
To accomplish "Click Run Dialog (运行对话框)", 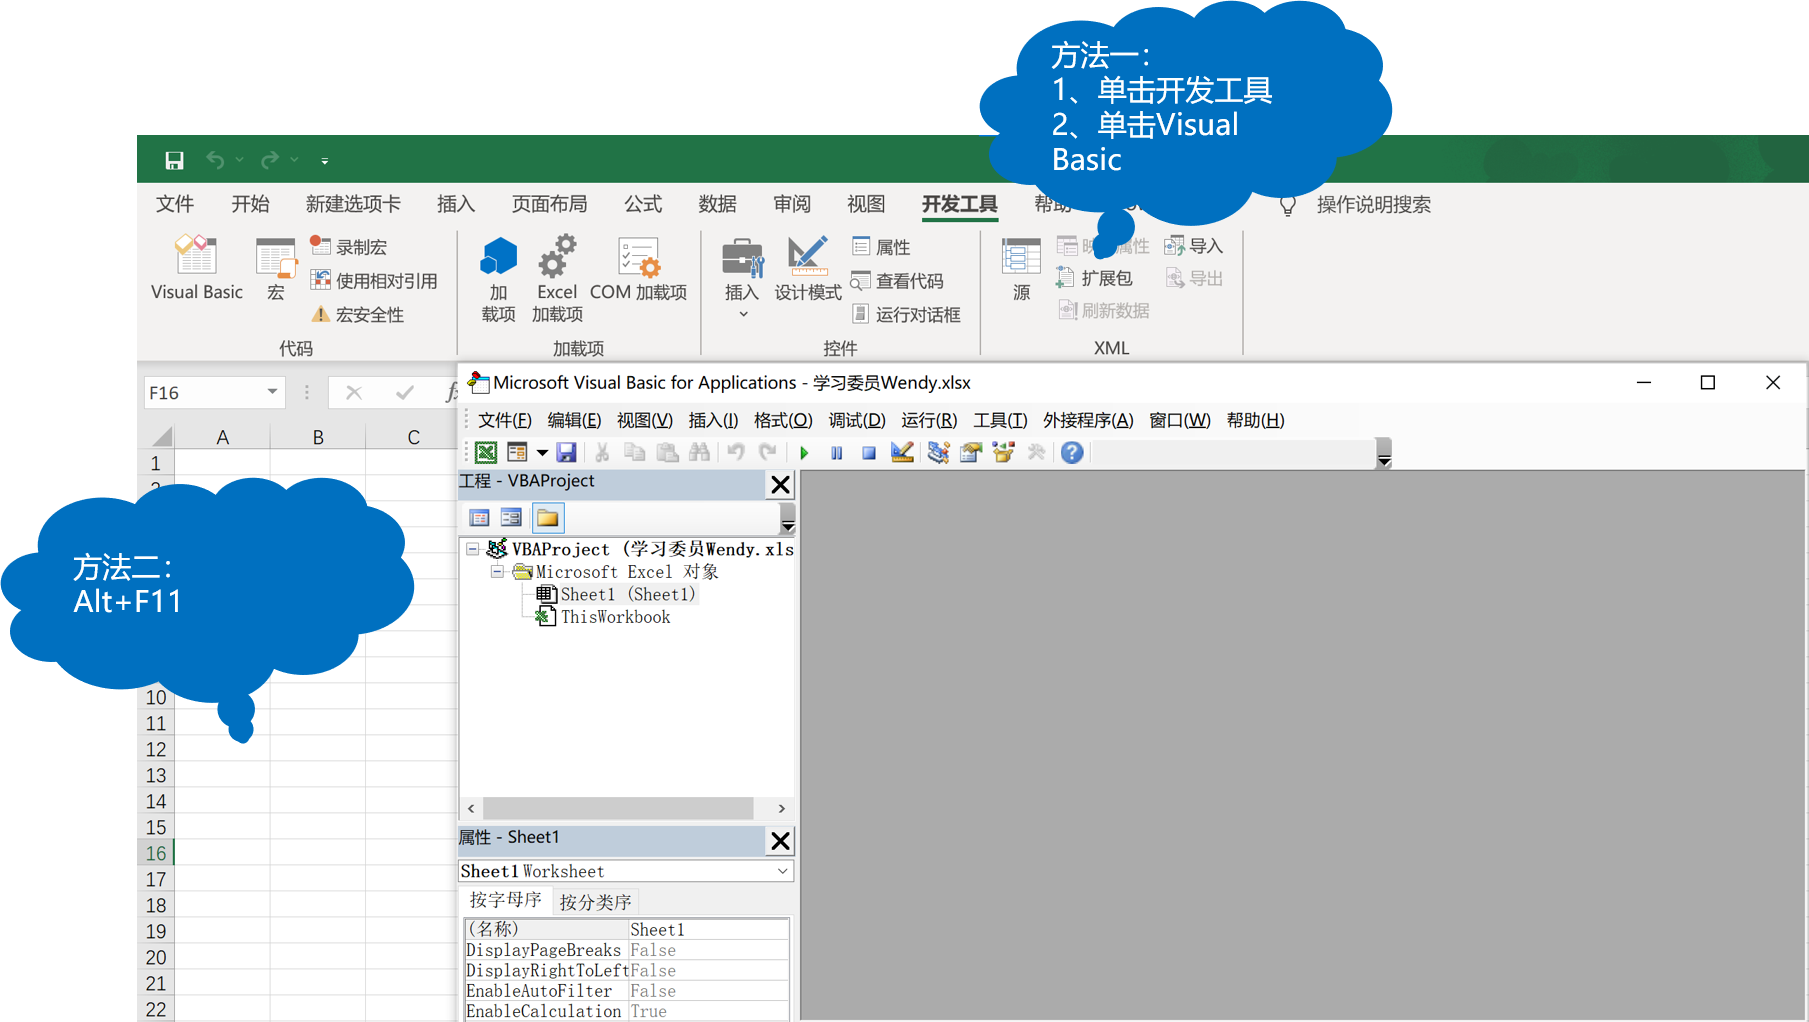I will [x=906, y=314].
